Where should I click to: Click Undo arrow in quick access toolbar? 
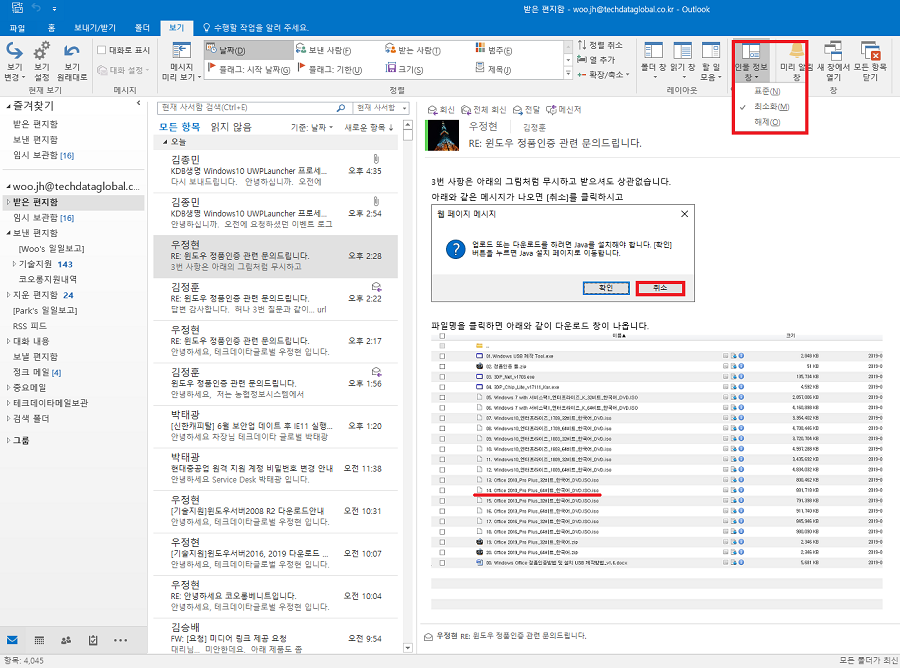[36, 8]
